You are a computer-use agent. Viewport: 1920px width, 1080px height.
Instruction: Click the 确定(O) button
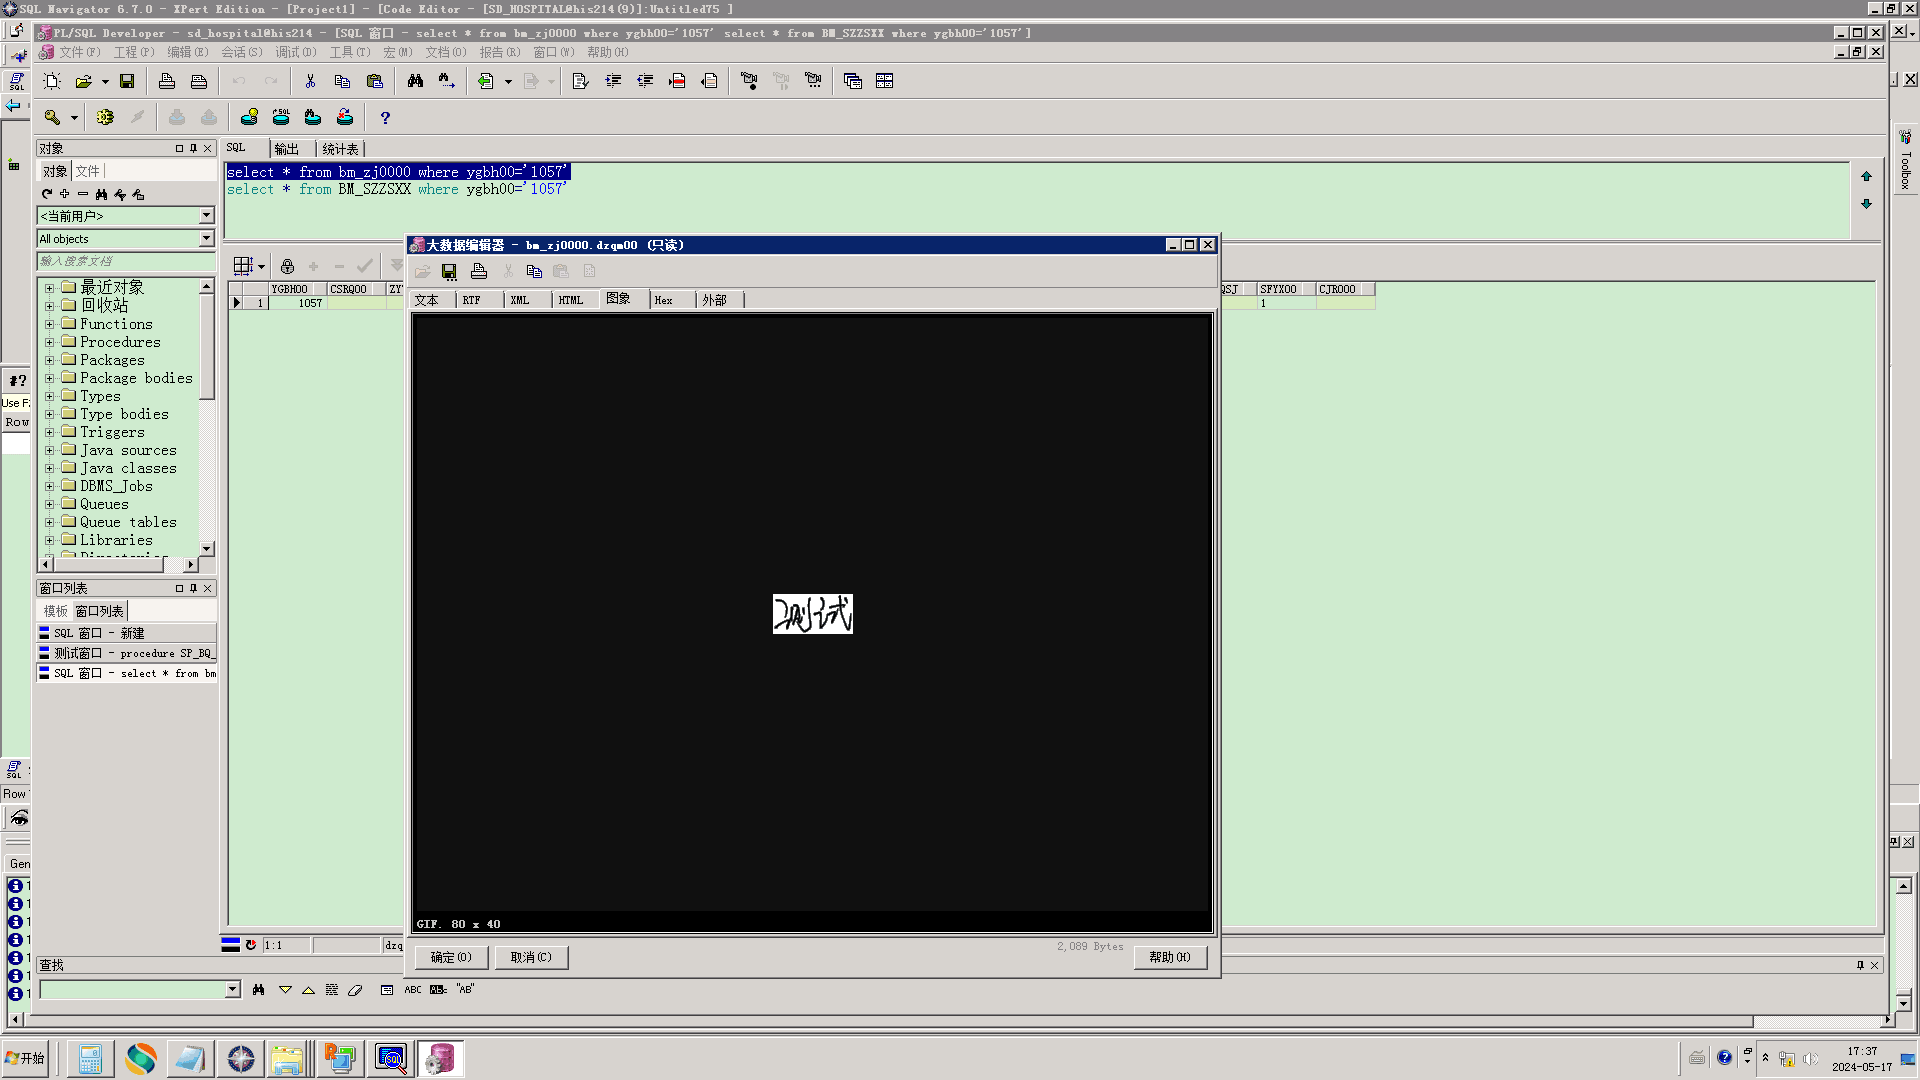coord(451,957)
